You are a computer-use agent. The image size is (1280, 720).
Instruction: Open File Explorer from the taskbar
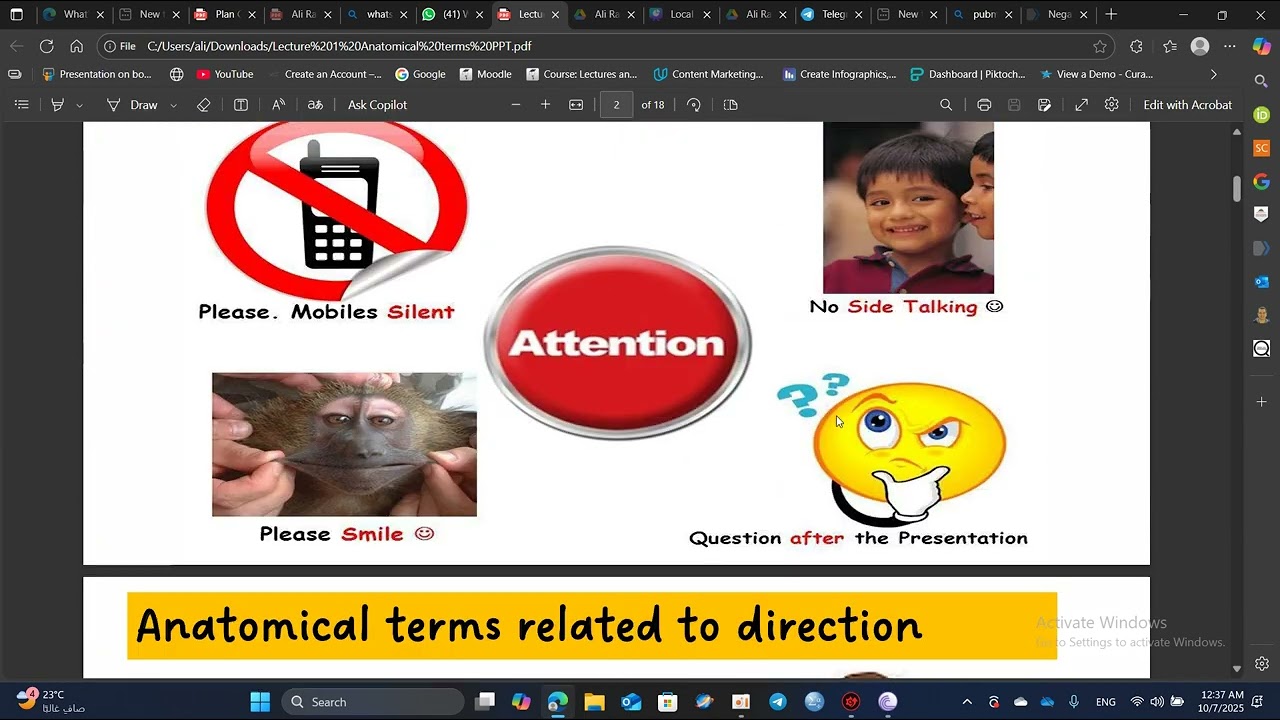click(594, 702)
